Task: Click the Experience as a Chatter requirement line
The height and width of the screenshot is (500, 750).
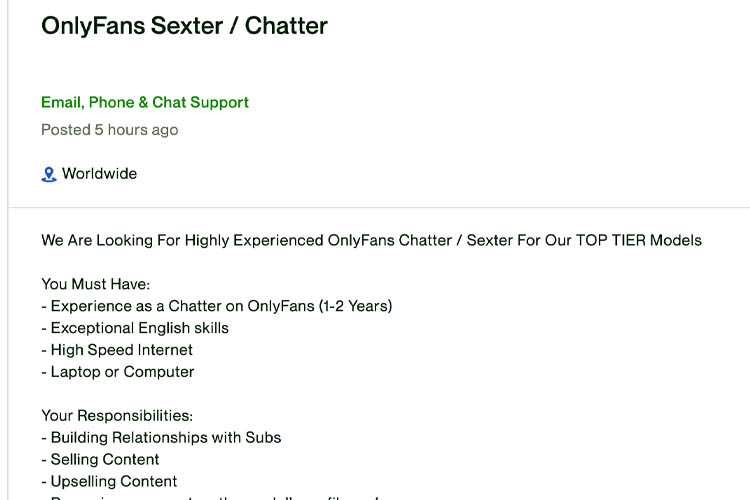Action: [217, 306]
